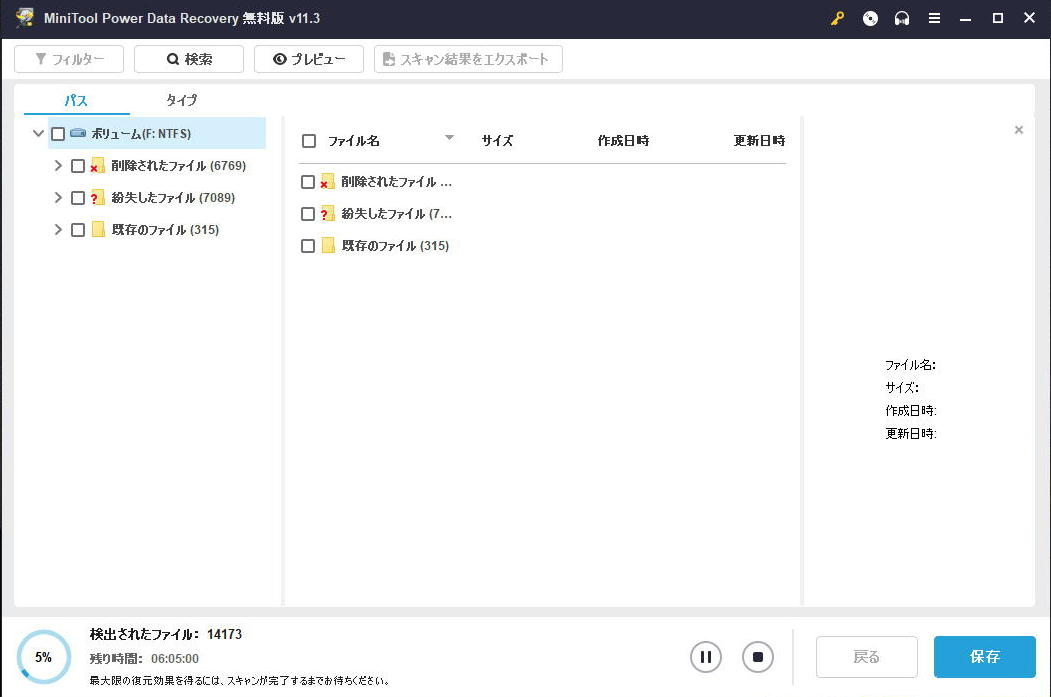Screen dimensions: 1051x697
Task: Click the MiniTool logo in title bar
Action: (24, 17)
